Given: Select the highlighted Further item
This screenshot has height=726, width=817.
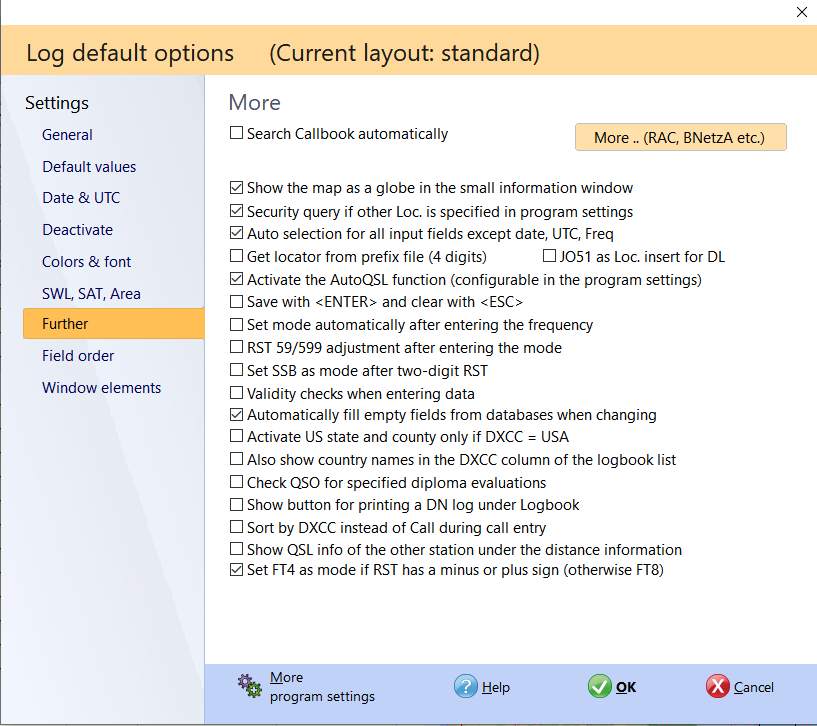Looking at the screenshot, I should 114,324.
